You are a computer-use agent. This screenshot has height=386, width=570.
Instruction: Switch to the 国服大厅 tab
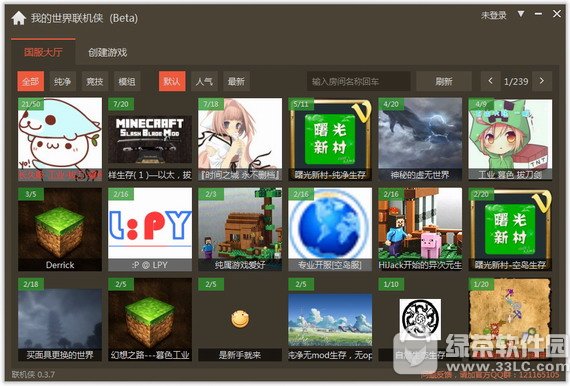tap(43, 52)
